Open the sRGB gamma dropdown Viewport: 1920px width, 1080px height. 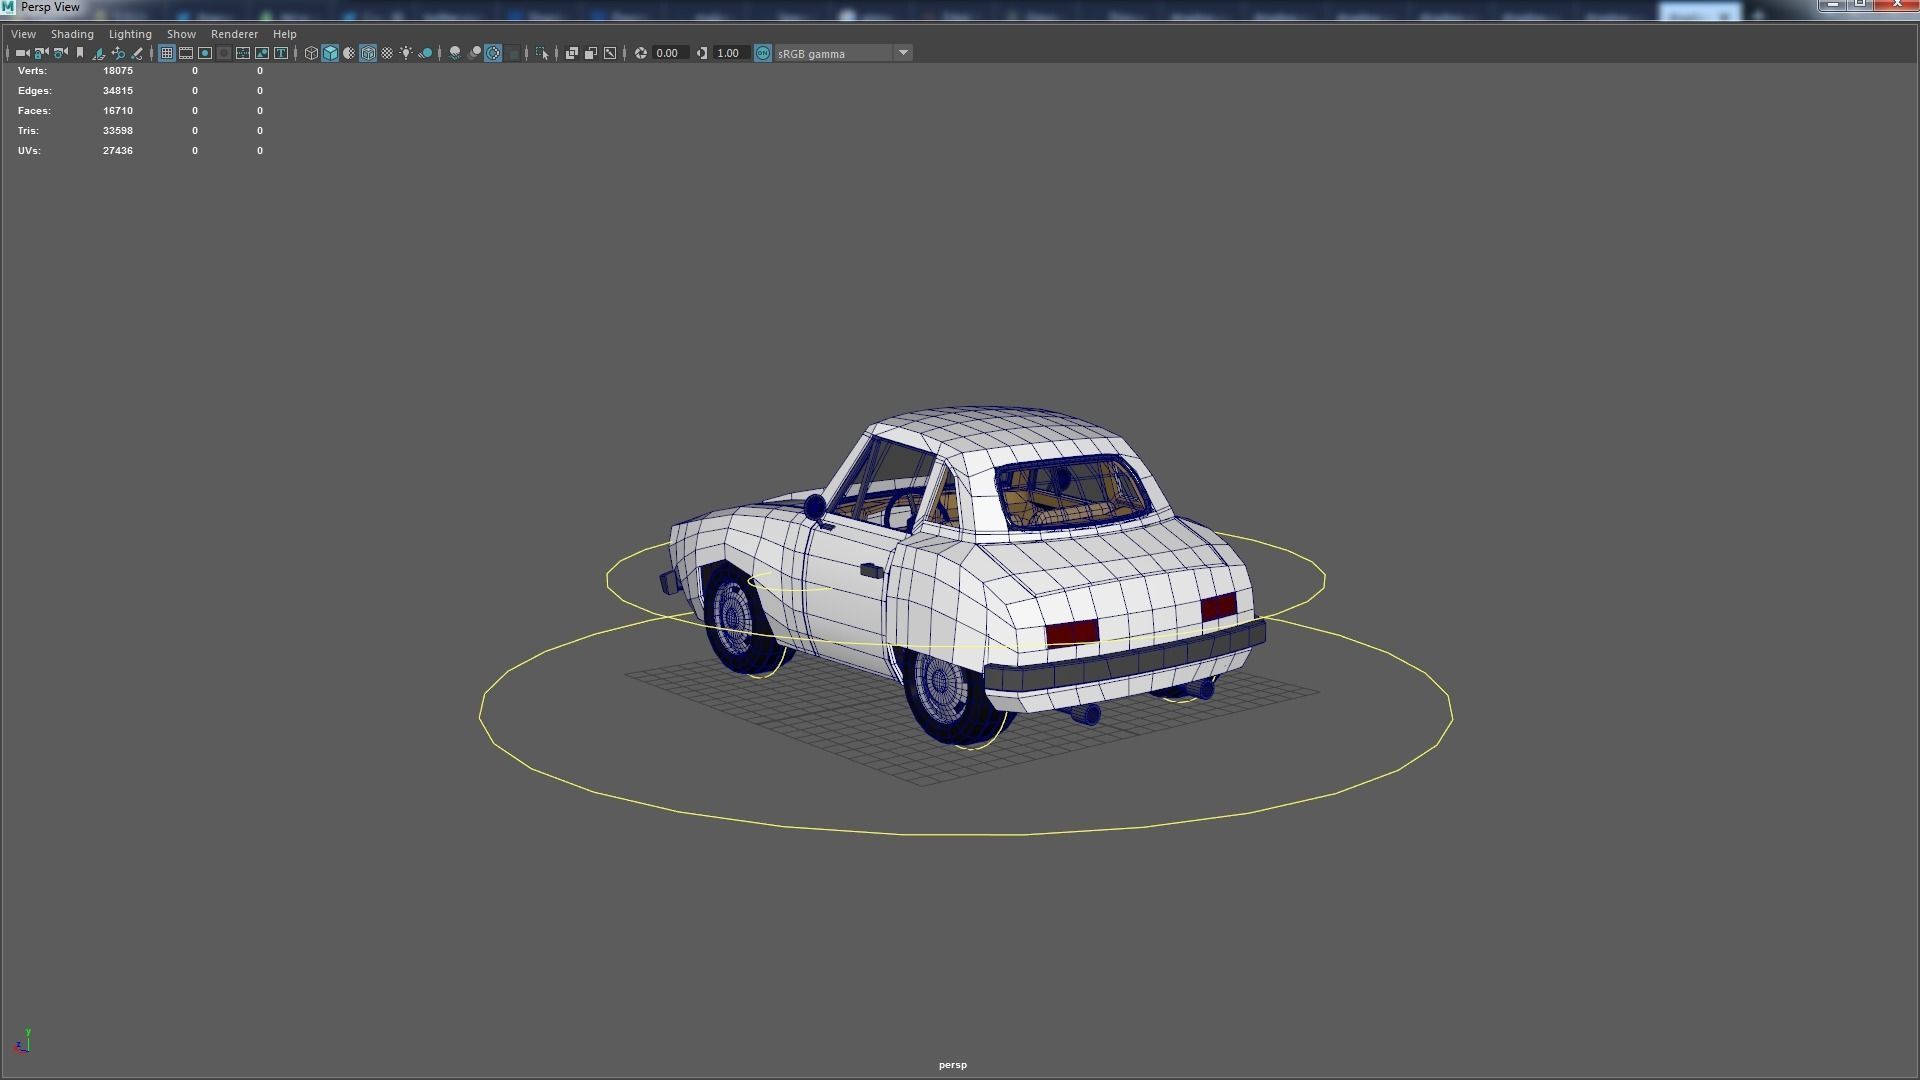(843, 53)
